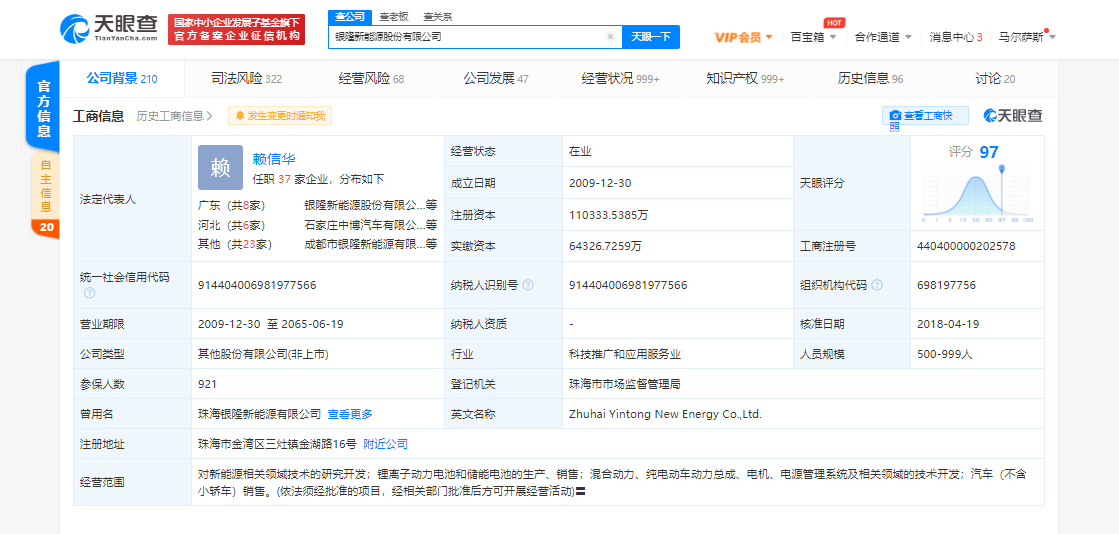Select the 官方信息 side tab

click(44, 108)
